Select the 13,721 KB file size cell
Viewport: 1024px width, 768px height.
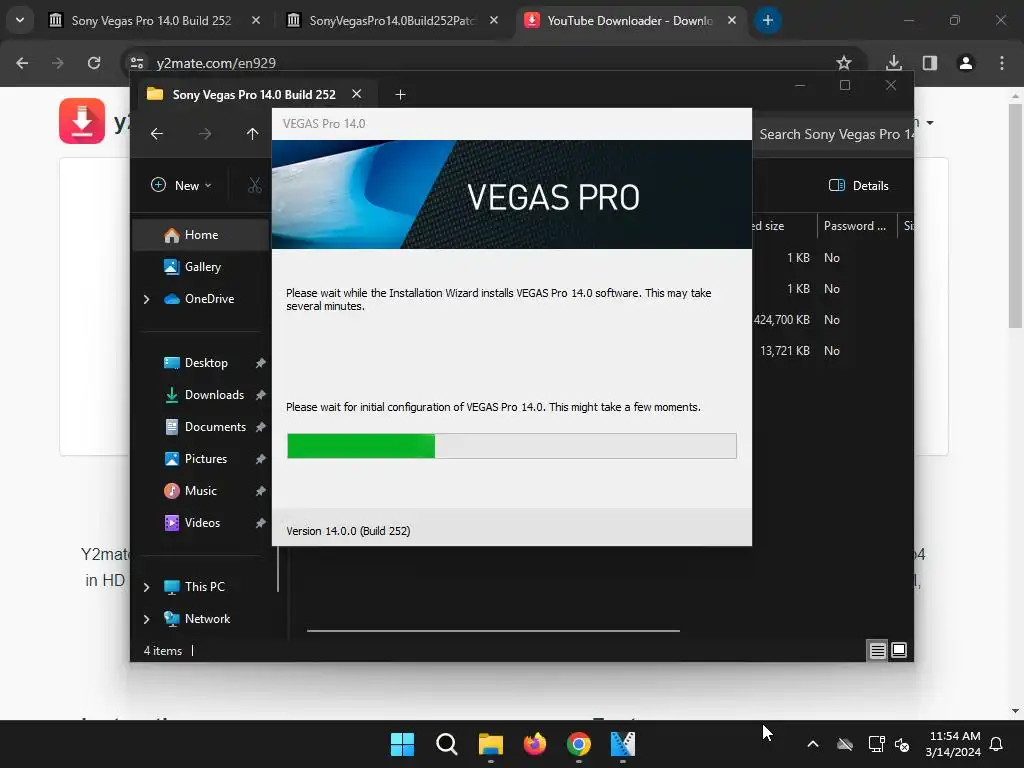click(x=784, y=351)
